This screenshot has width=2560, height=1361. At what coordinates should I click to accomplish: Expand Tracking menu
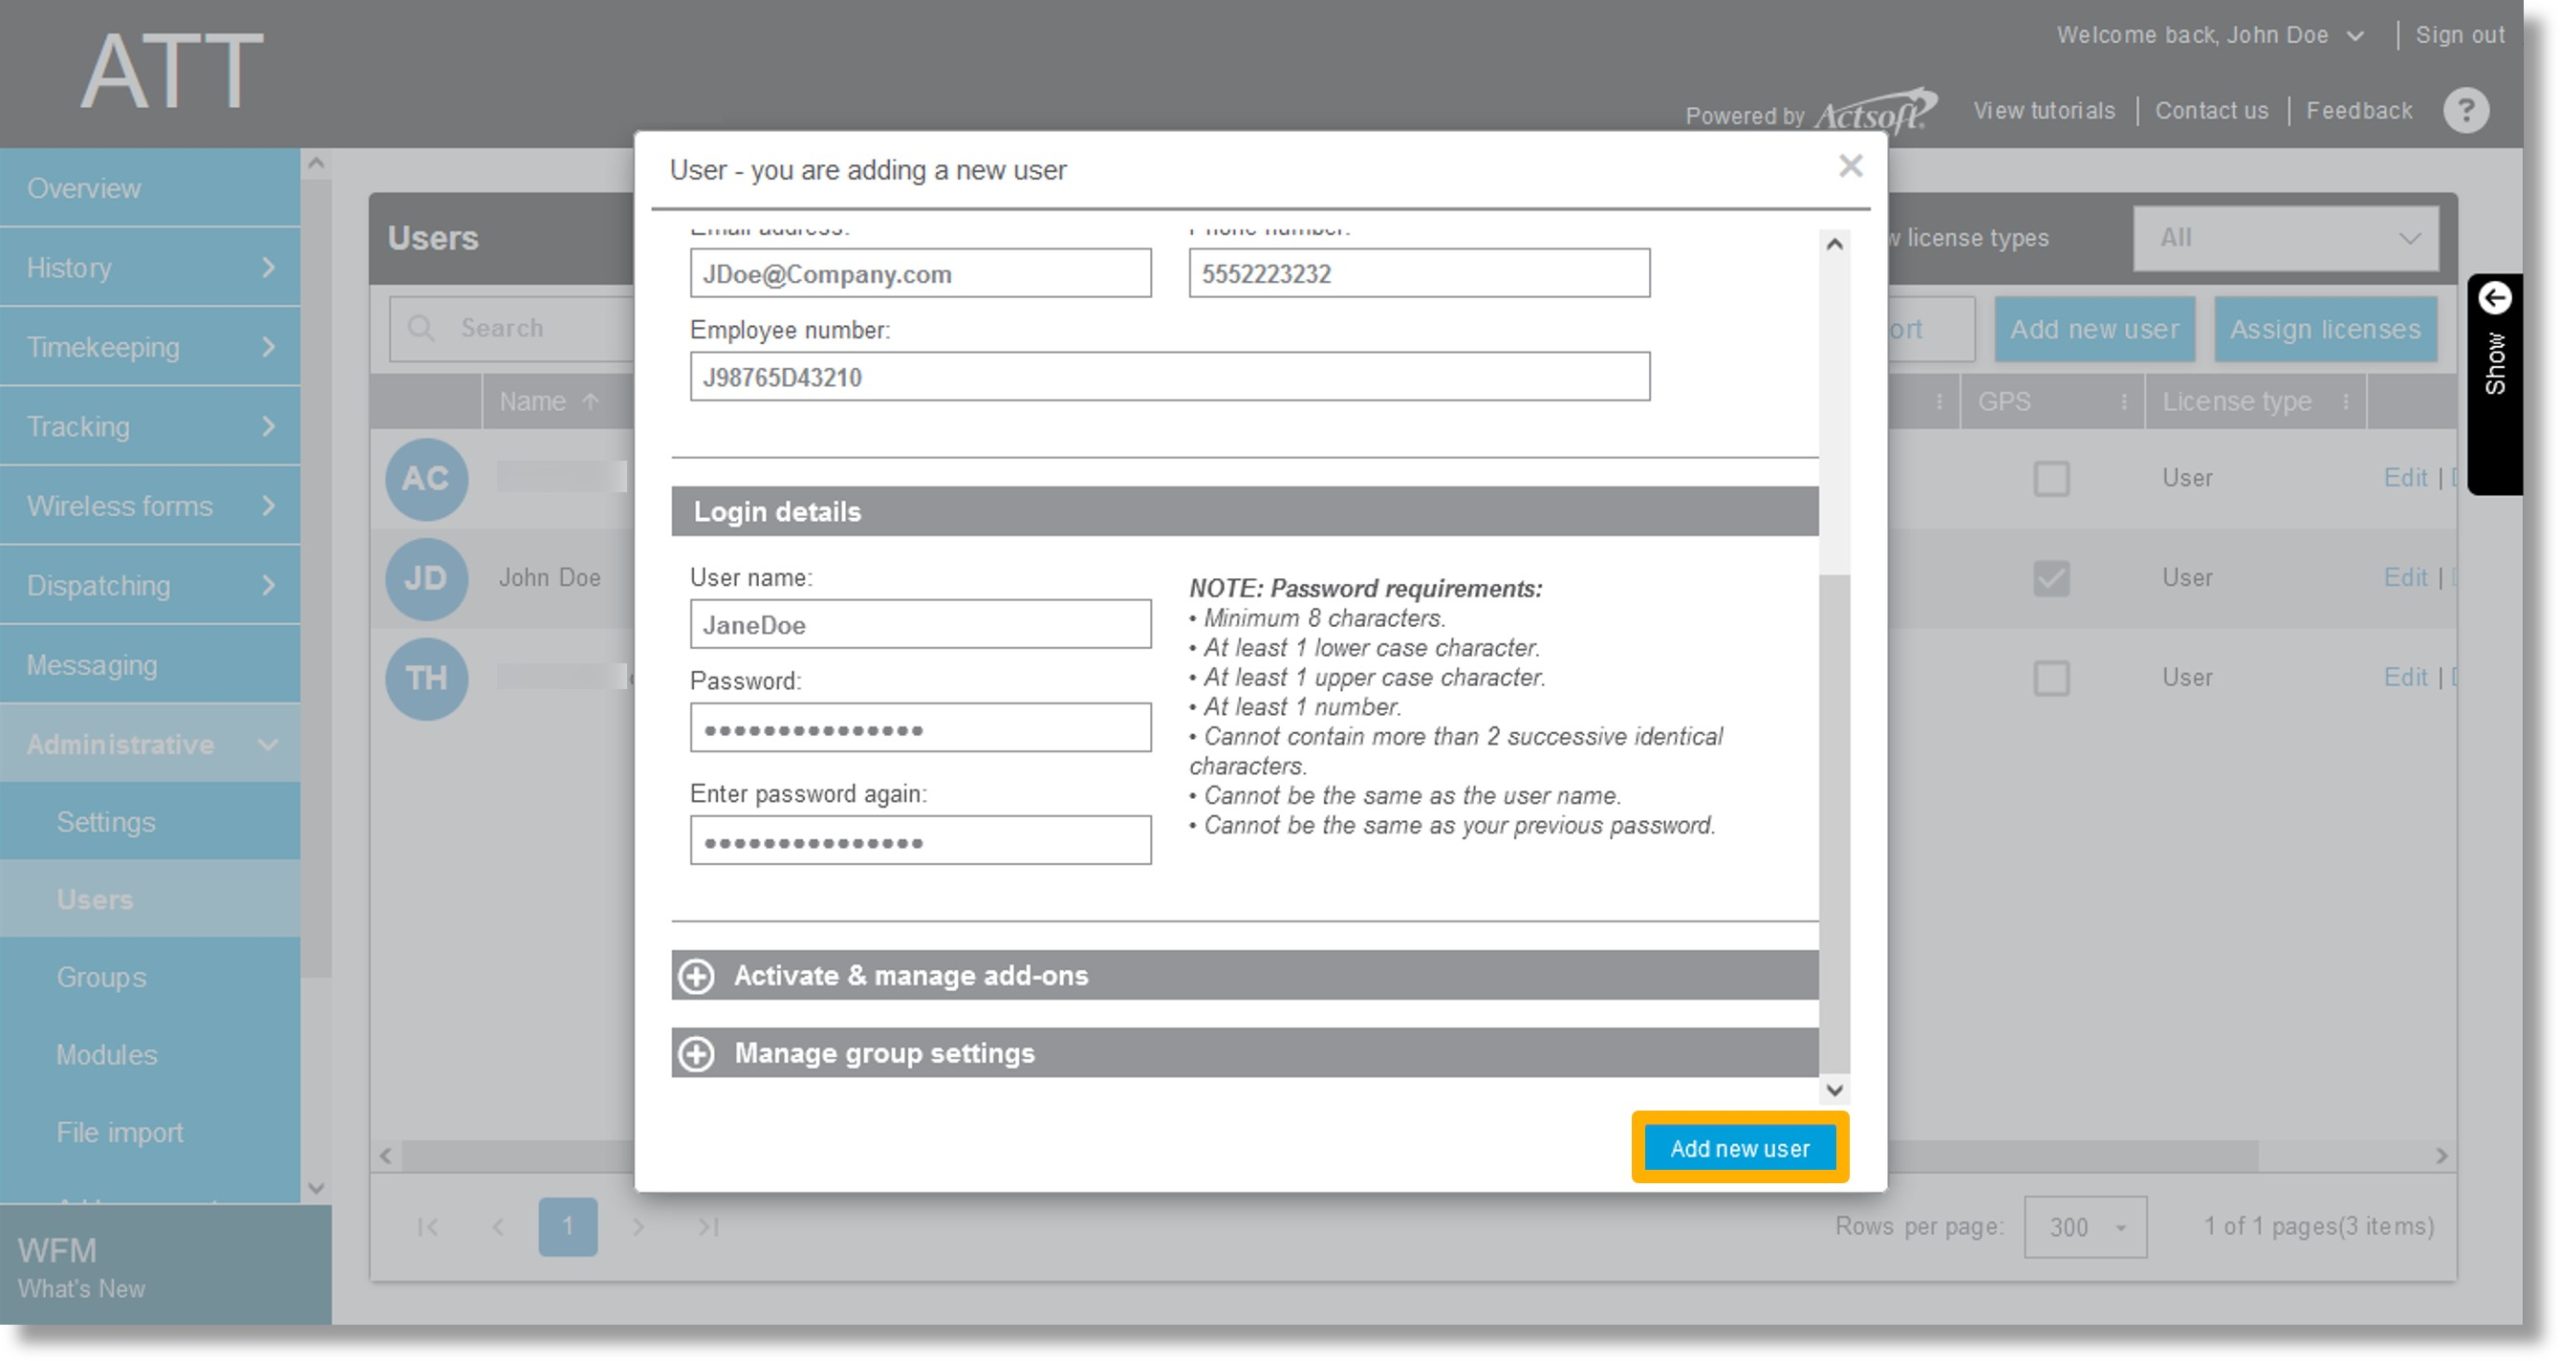click(150, 427)
